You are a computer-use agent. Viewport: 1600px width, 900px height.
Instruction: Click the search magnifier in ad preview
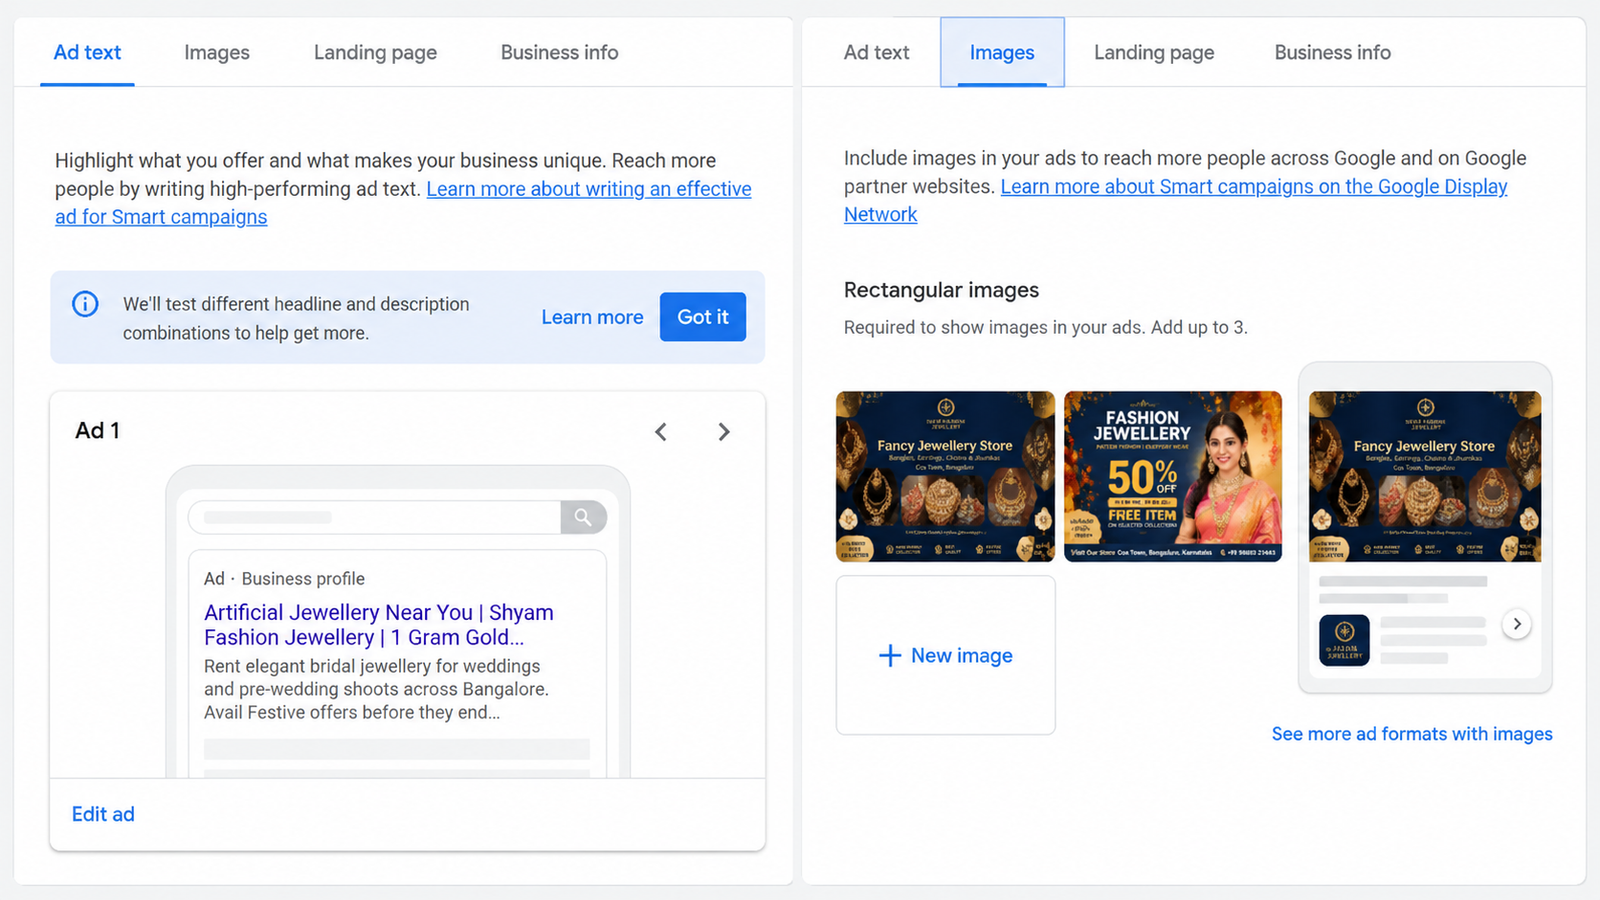pos(583,517)
